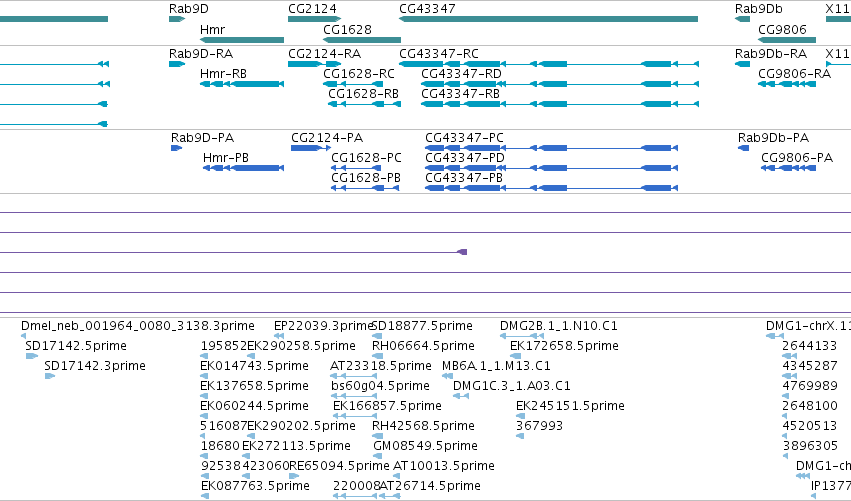Click the RE65094.5prime EST label
Image resolution: width=851 pixels, height=501 pixels.
click(x=339, y=466)
